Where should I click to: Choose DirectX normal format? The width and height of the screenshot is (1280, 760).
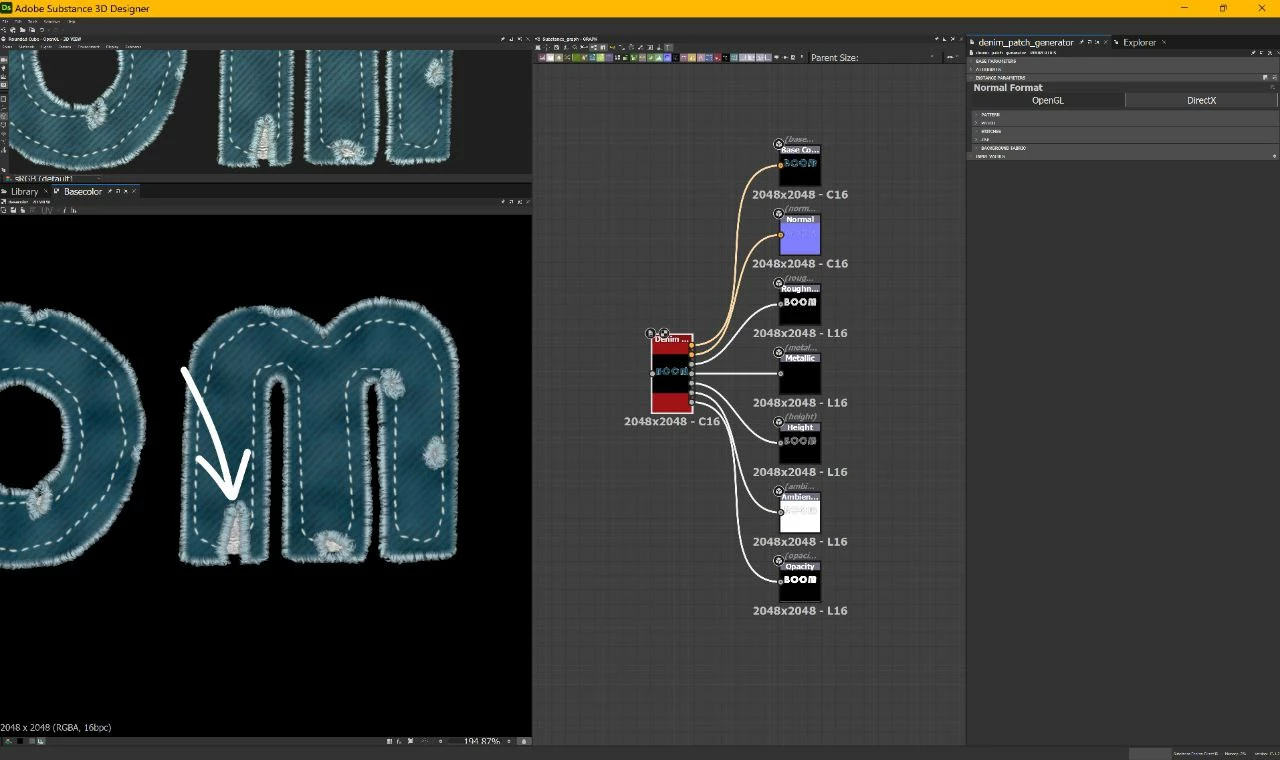coord(1201,100)
